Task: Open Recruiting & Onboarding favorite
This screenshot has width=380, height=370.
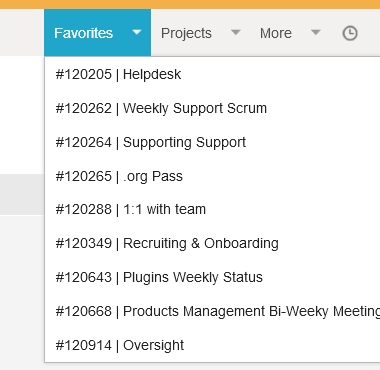Action: (x=212, y=244)
